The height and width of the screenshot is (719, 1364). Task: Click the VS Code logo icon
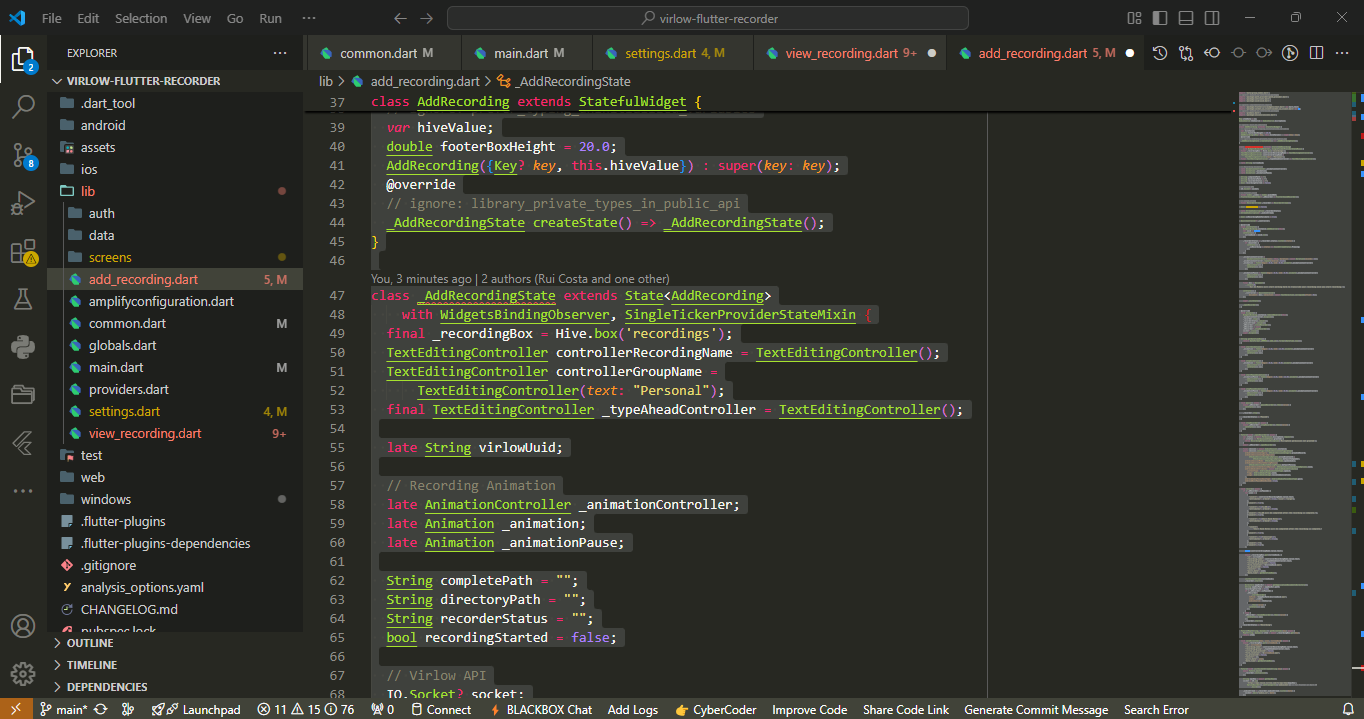click(x=17, y=18)
